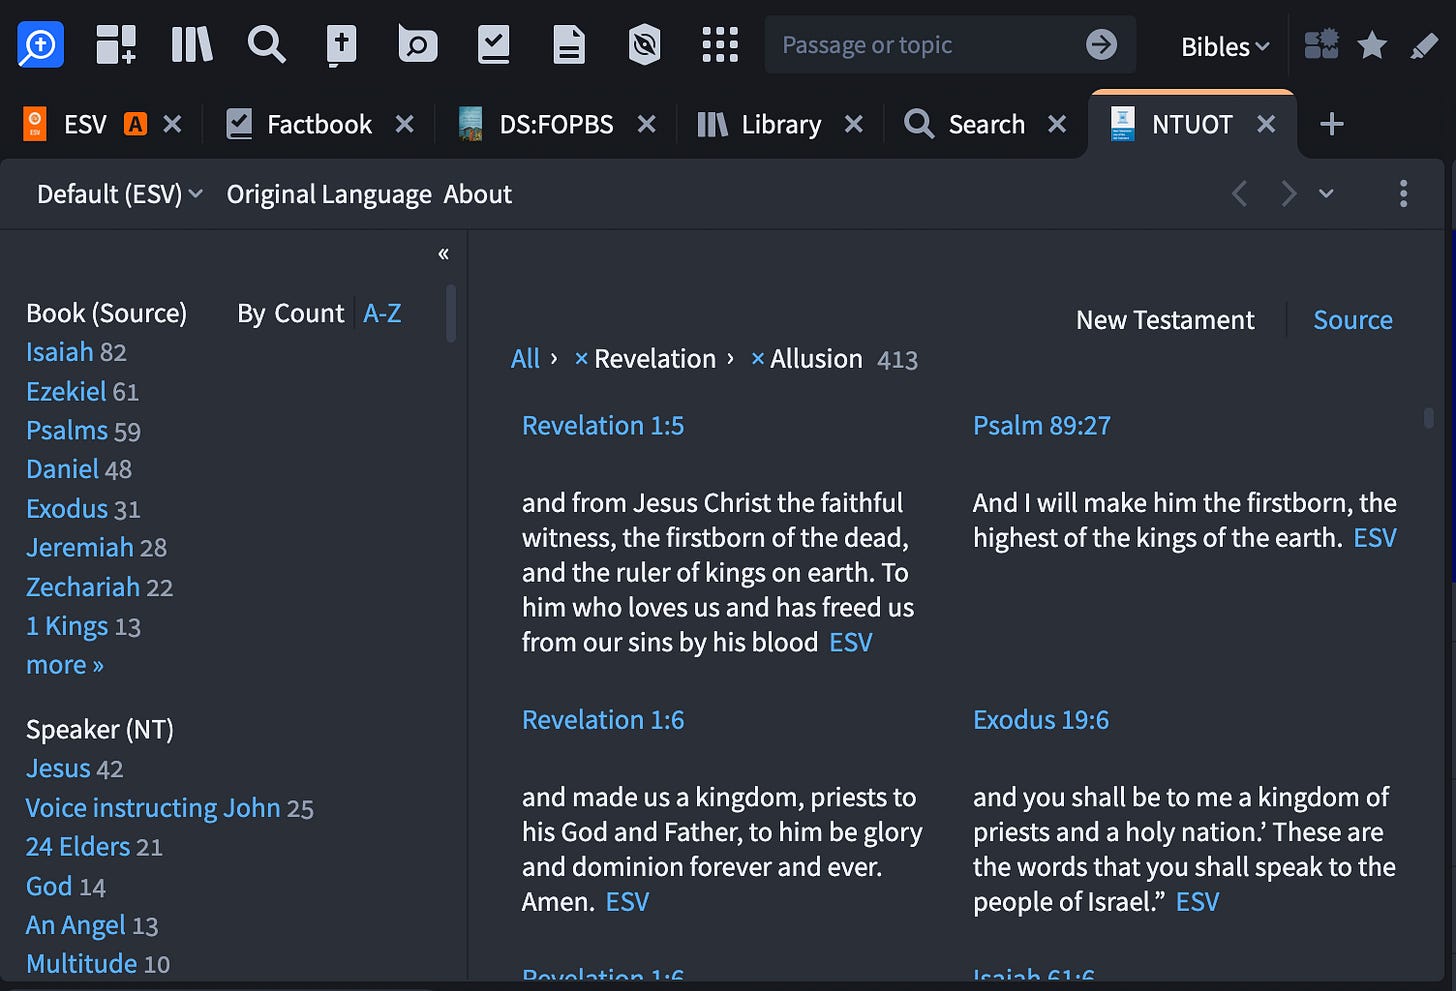Sort book sources By Count
1456x991 pixels.
pyautogui.click(x=290, y=313)
